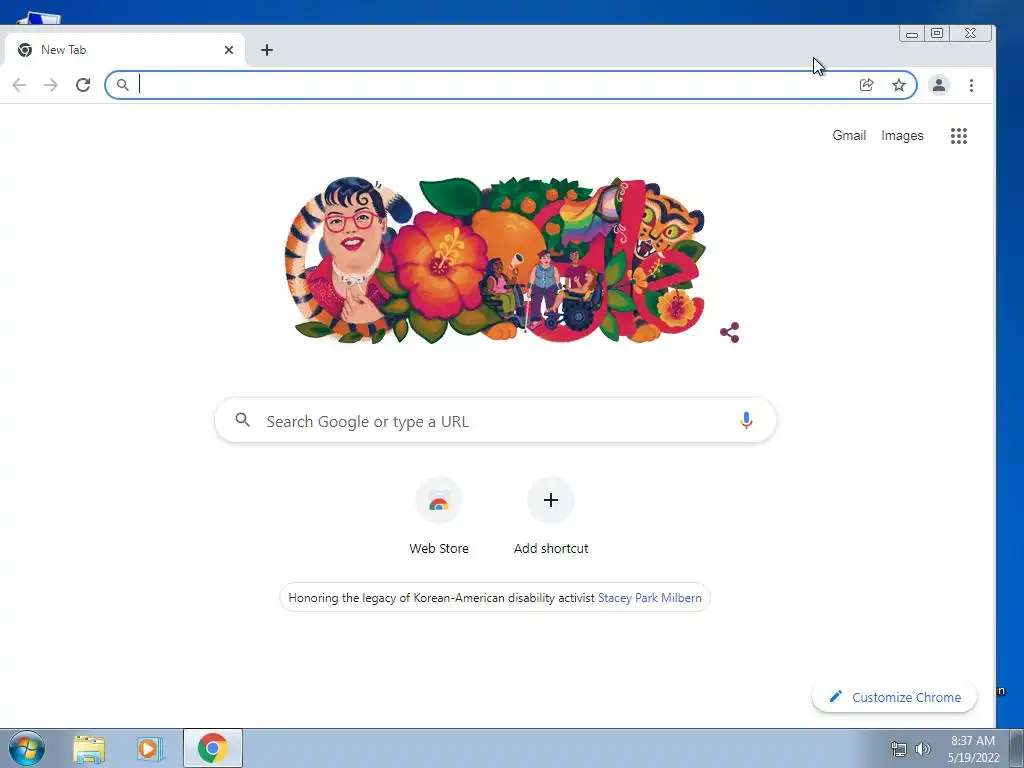Click the Search Google or type a URL box
The image size is (1024, 768).
pyautogui.click(x=496, y=421)
